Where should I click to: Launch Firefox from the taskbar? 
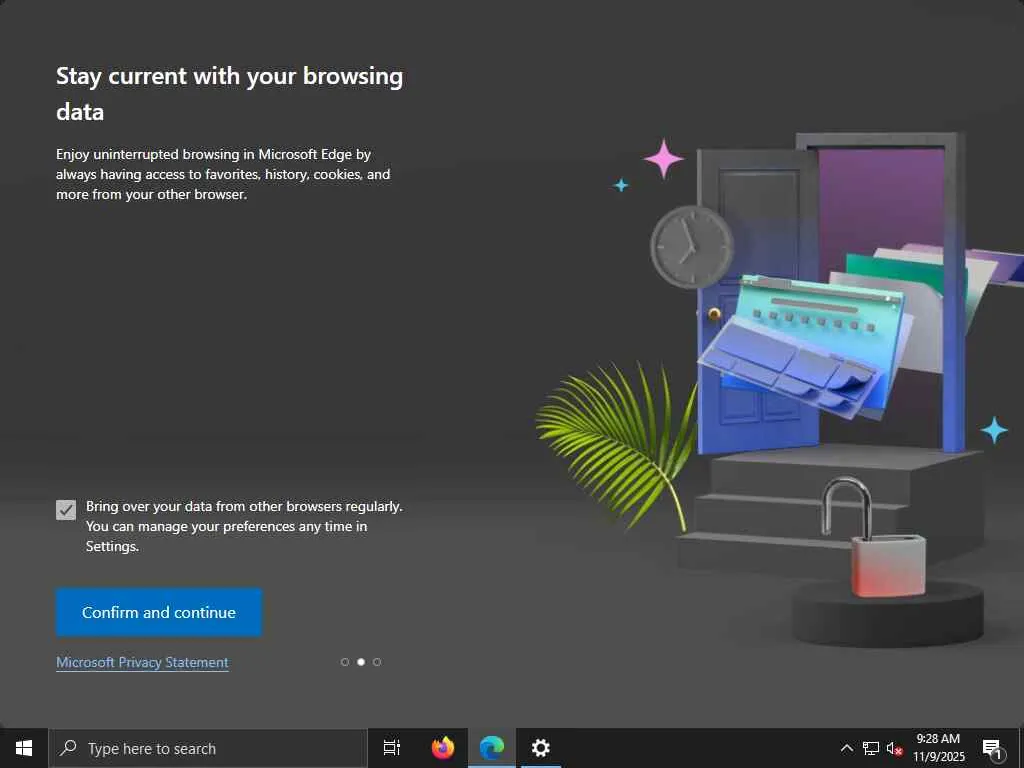[443, 748]
